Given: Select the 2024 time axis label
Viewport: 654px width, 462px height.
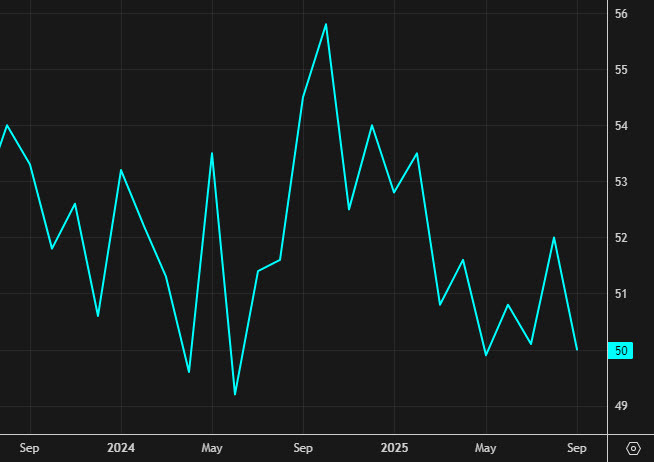Looking at the screenshot, I should click(121, 448).
